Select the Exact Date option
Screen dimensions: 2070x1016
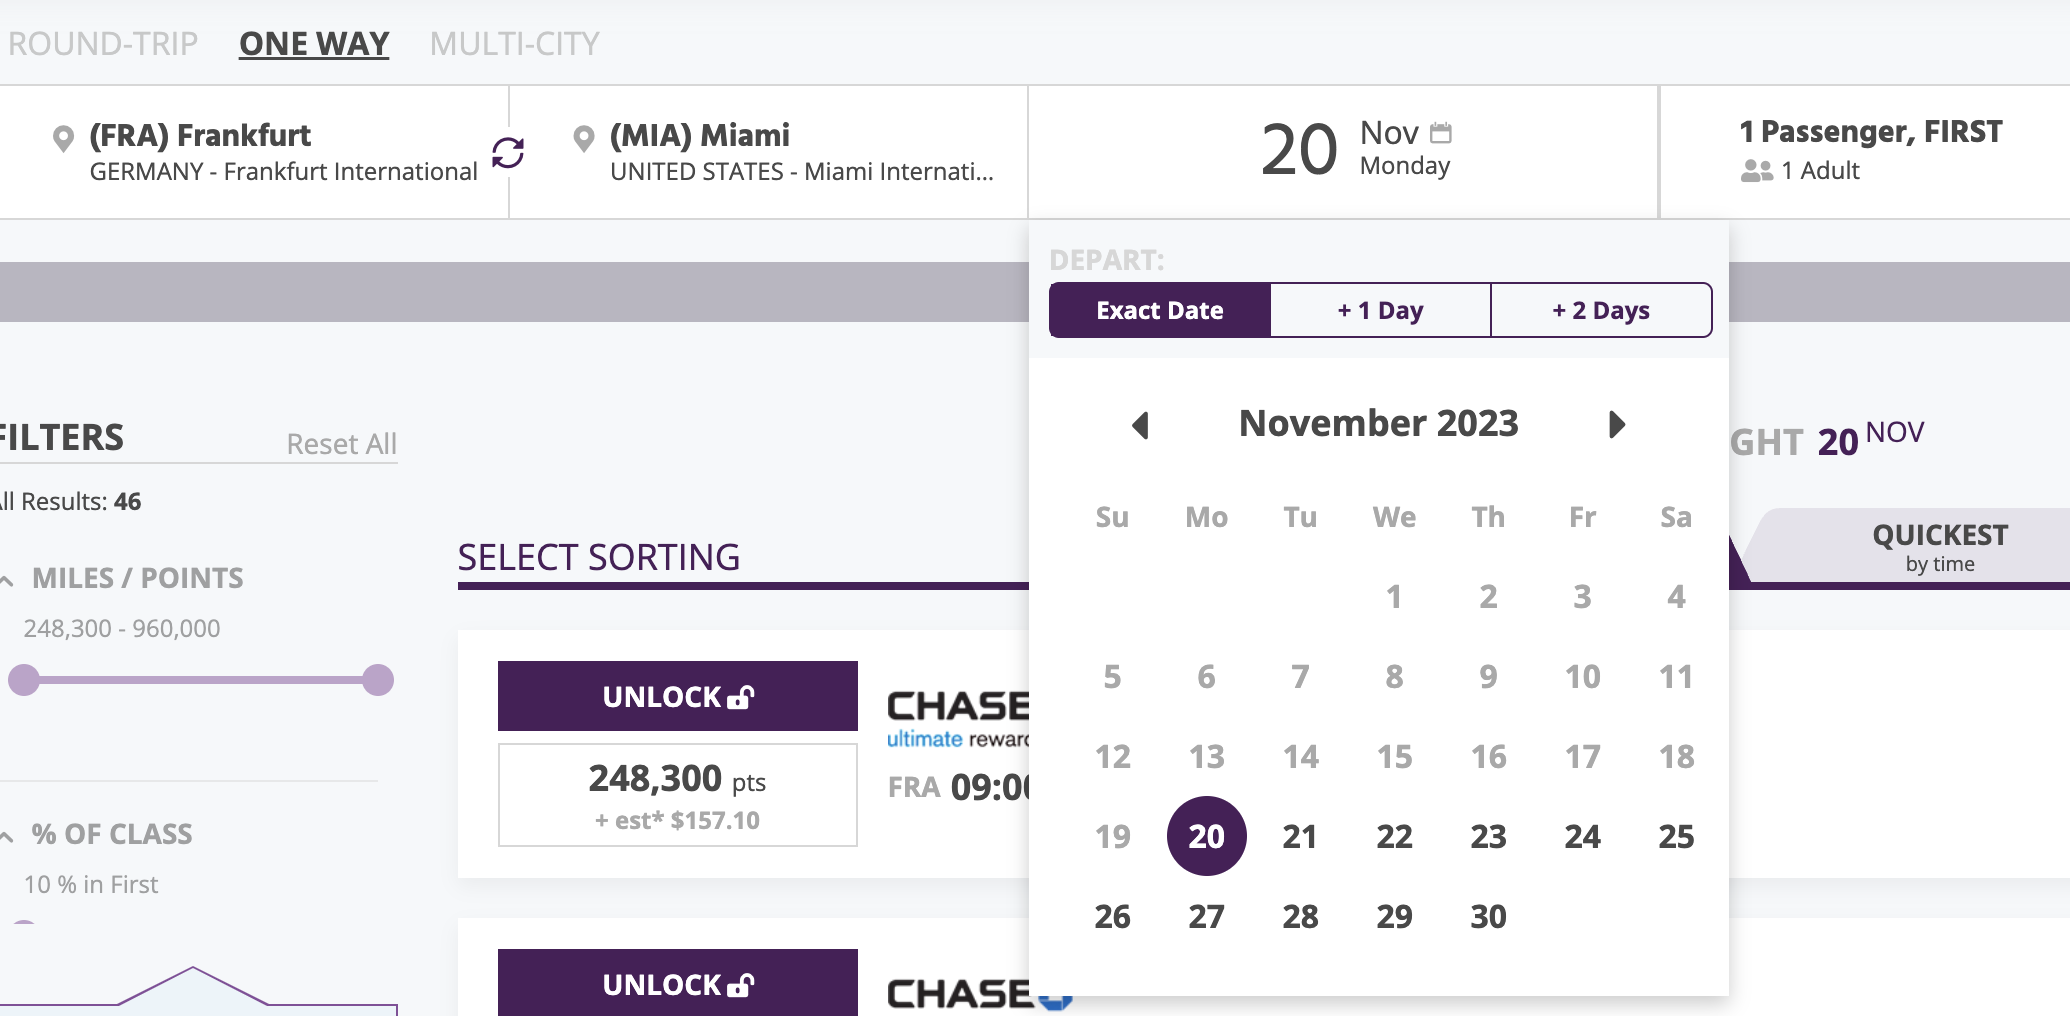(1160, 310)
